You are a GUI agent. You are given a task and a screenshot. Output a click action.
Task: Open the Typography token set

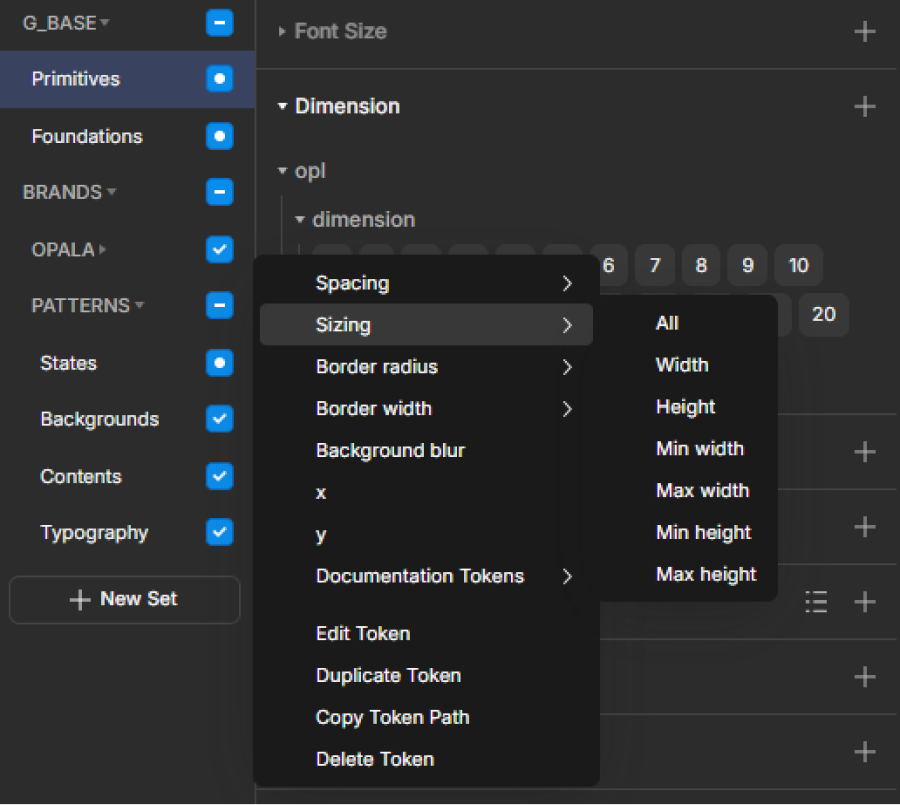click(94, 533)
